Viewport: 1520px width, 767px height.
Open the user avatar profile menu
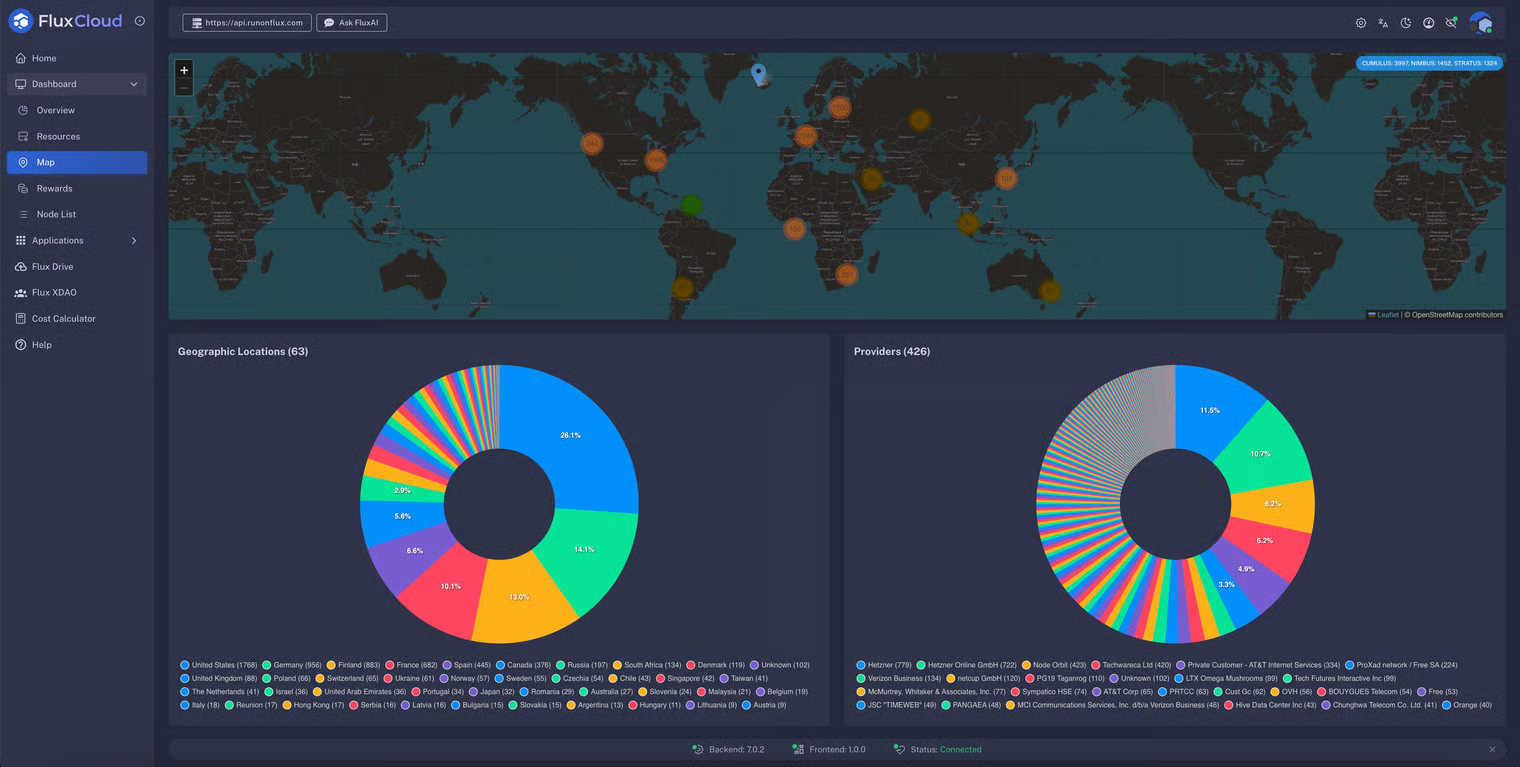coord(1481,23)
